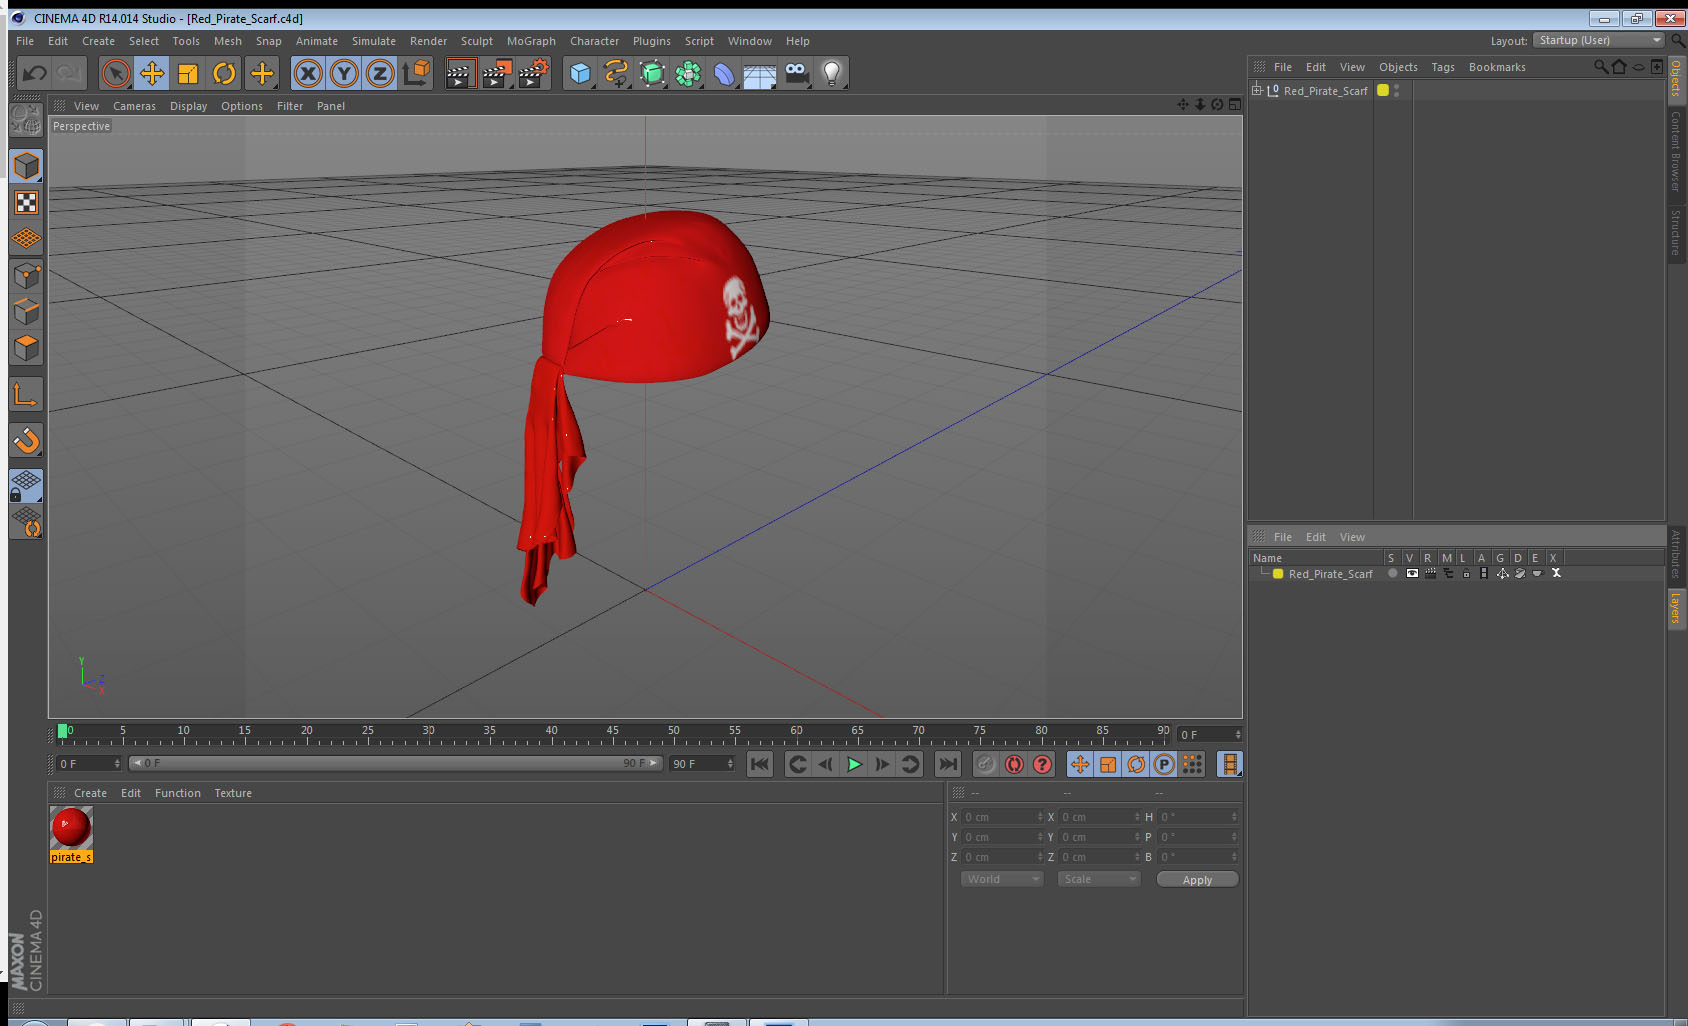Activate the Scale tool
1688x1026 pixels.
(188, 73)
